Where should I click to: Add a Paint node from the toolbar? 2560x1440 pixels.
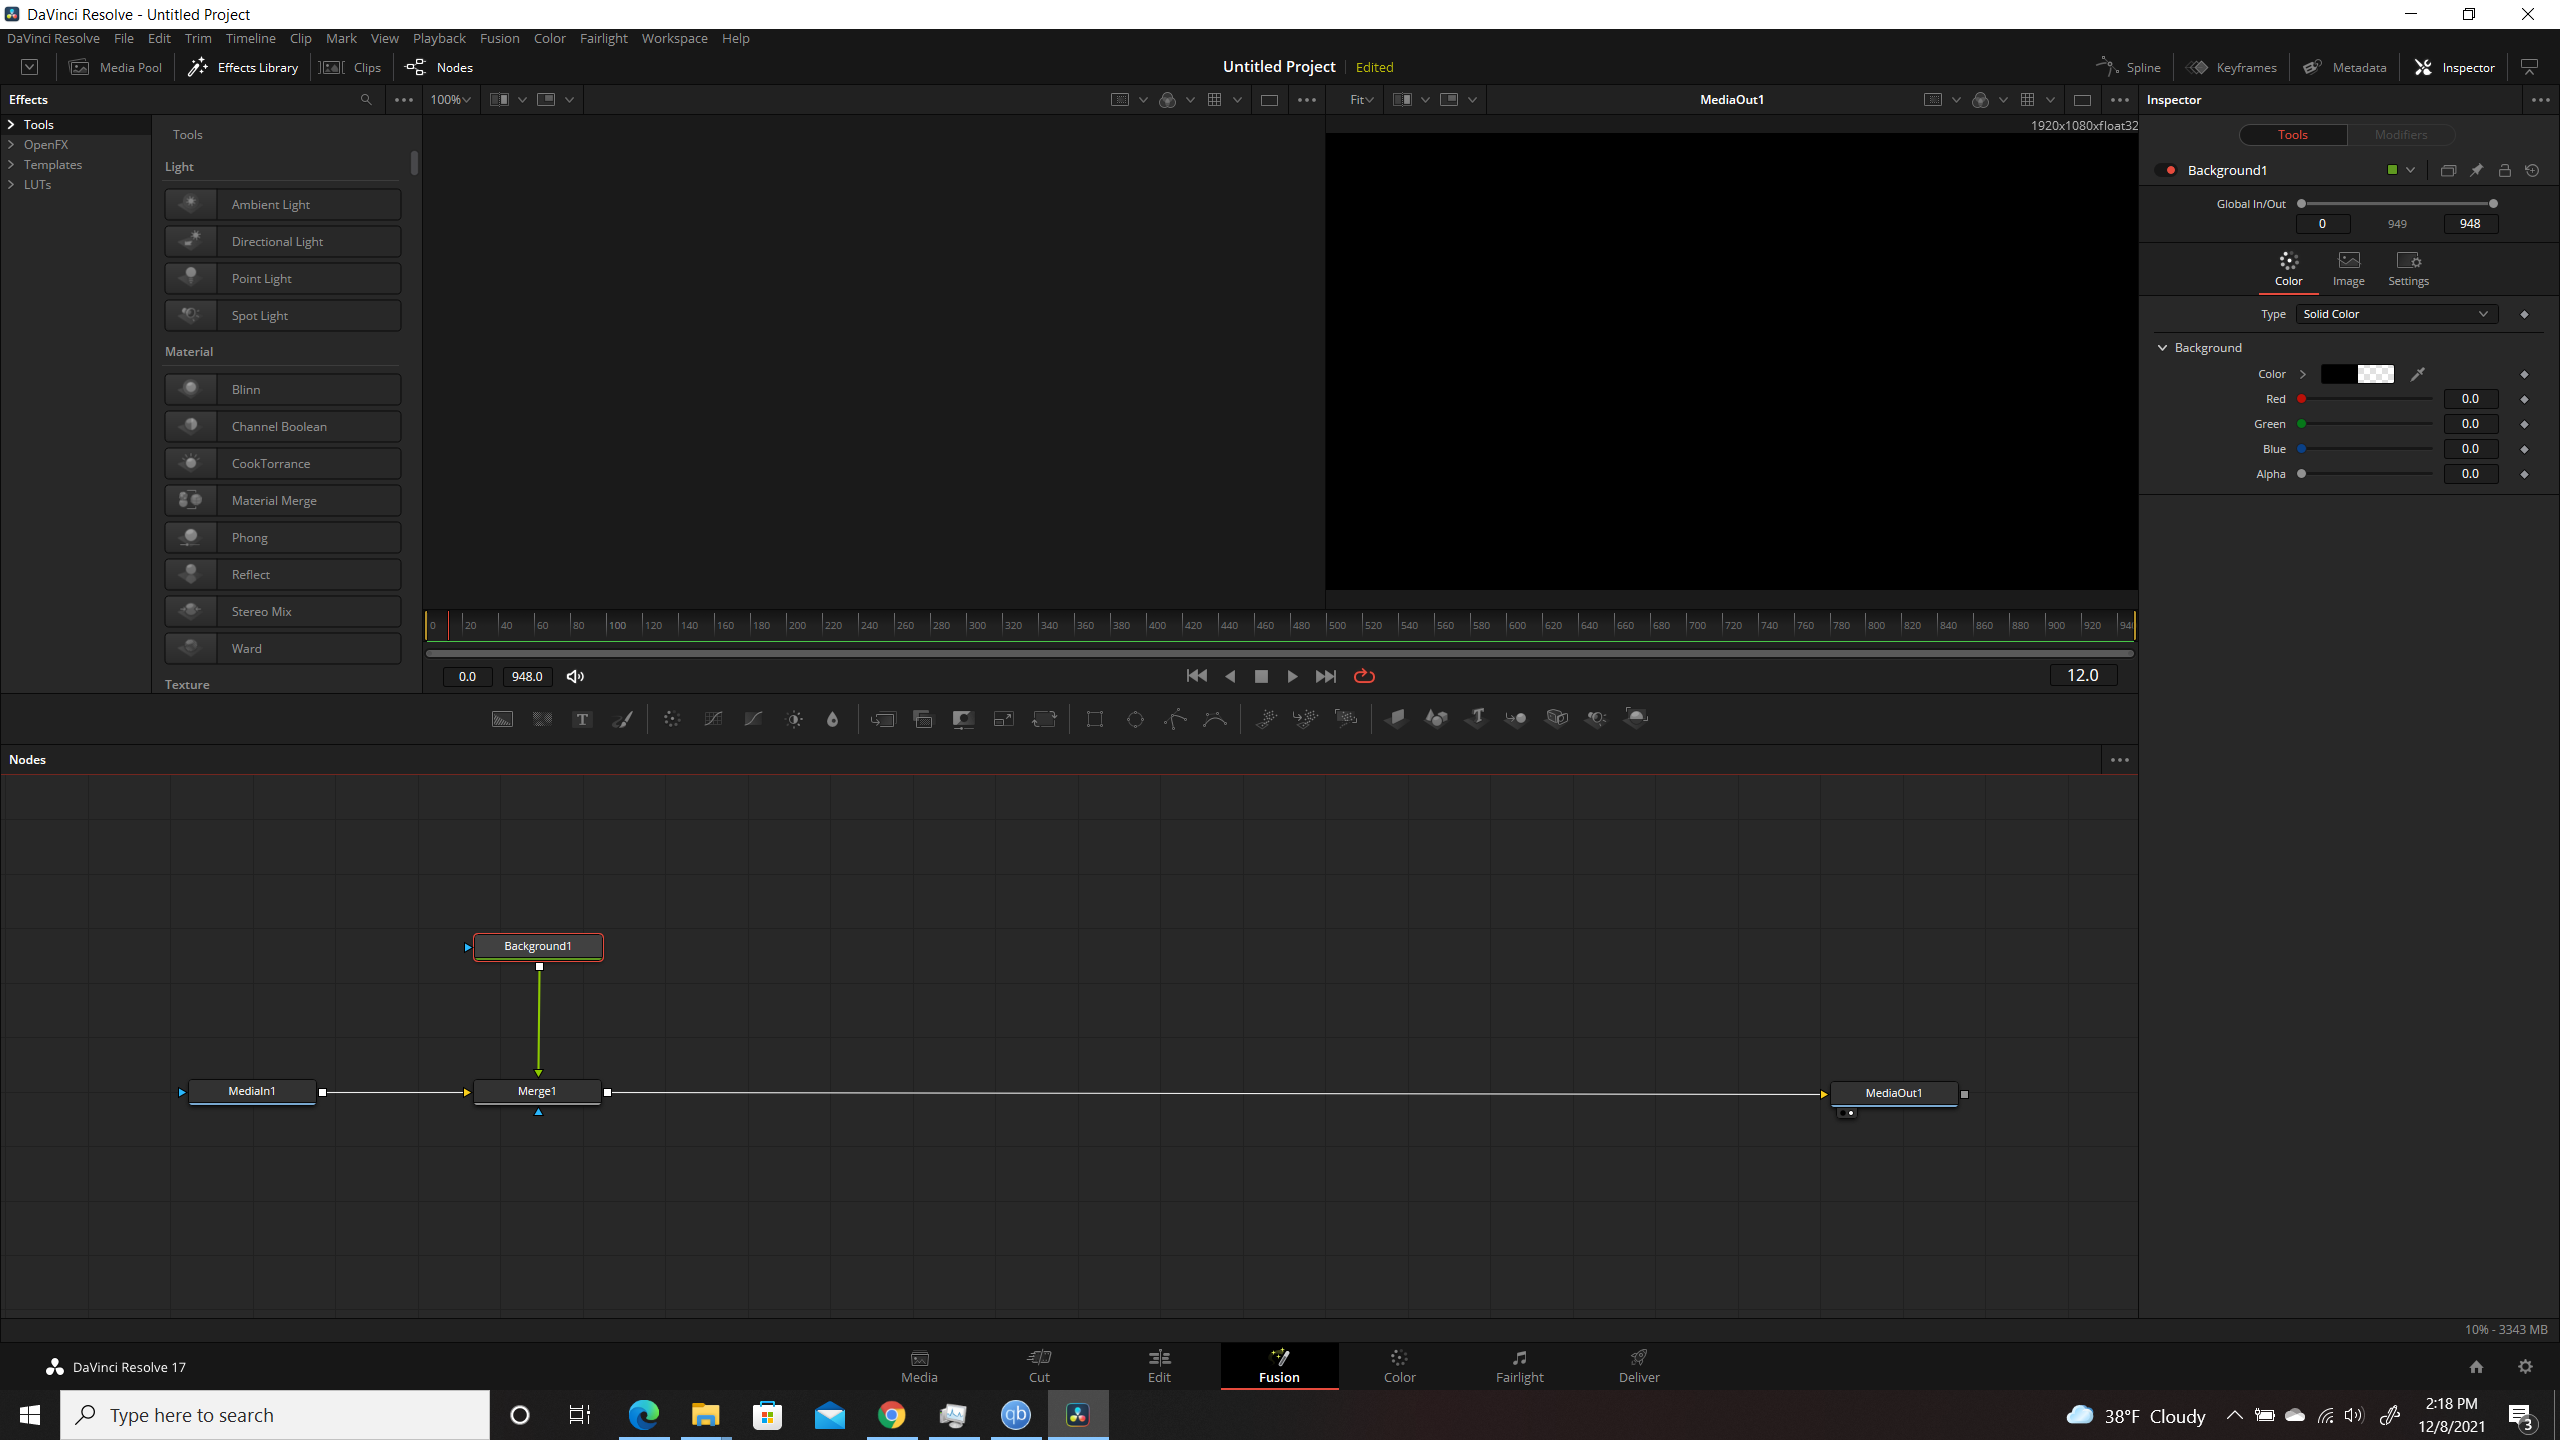[622, 719]
